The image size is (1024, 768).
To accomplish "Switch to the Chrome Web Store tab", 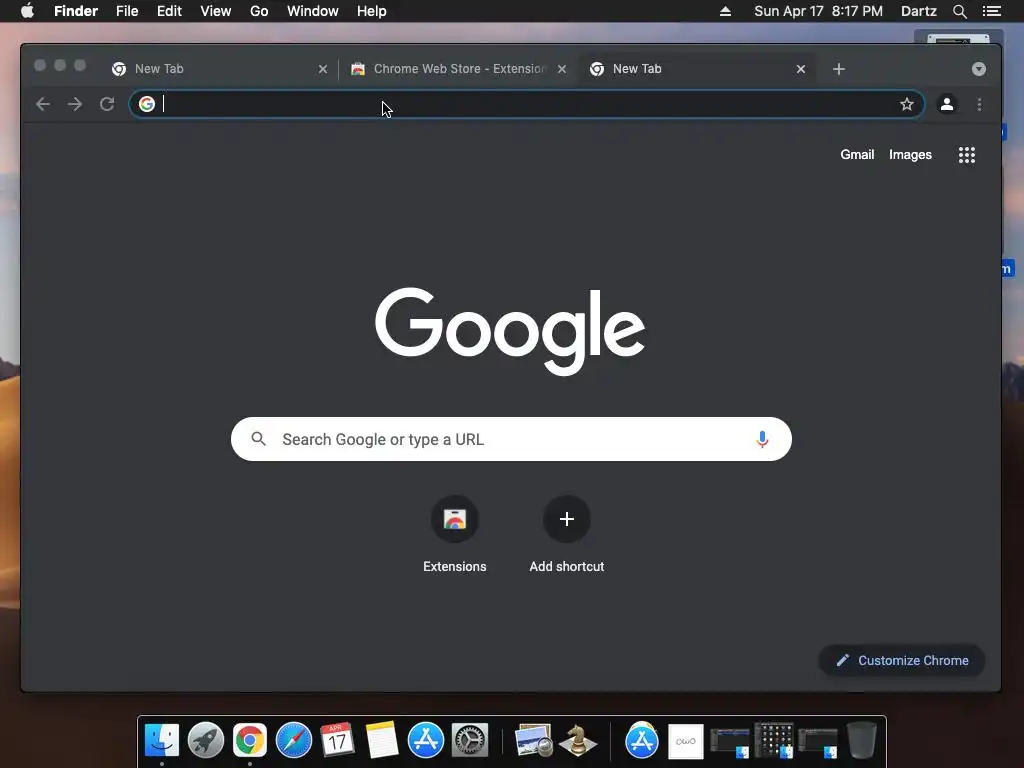I will (458, 69).
